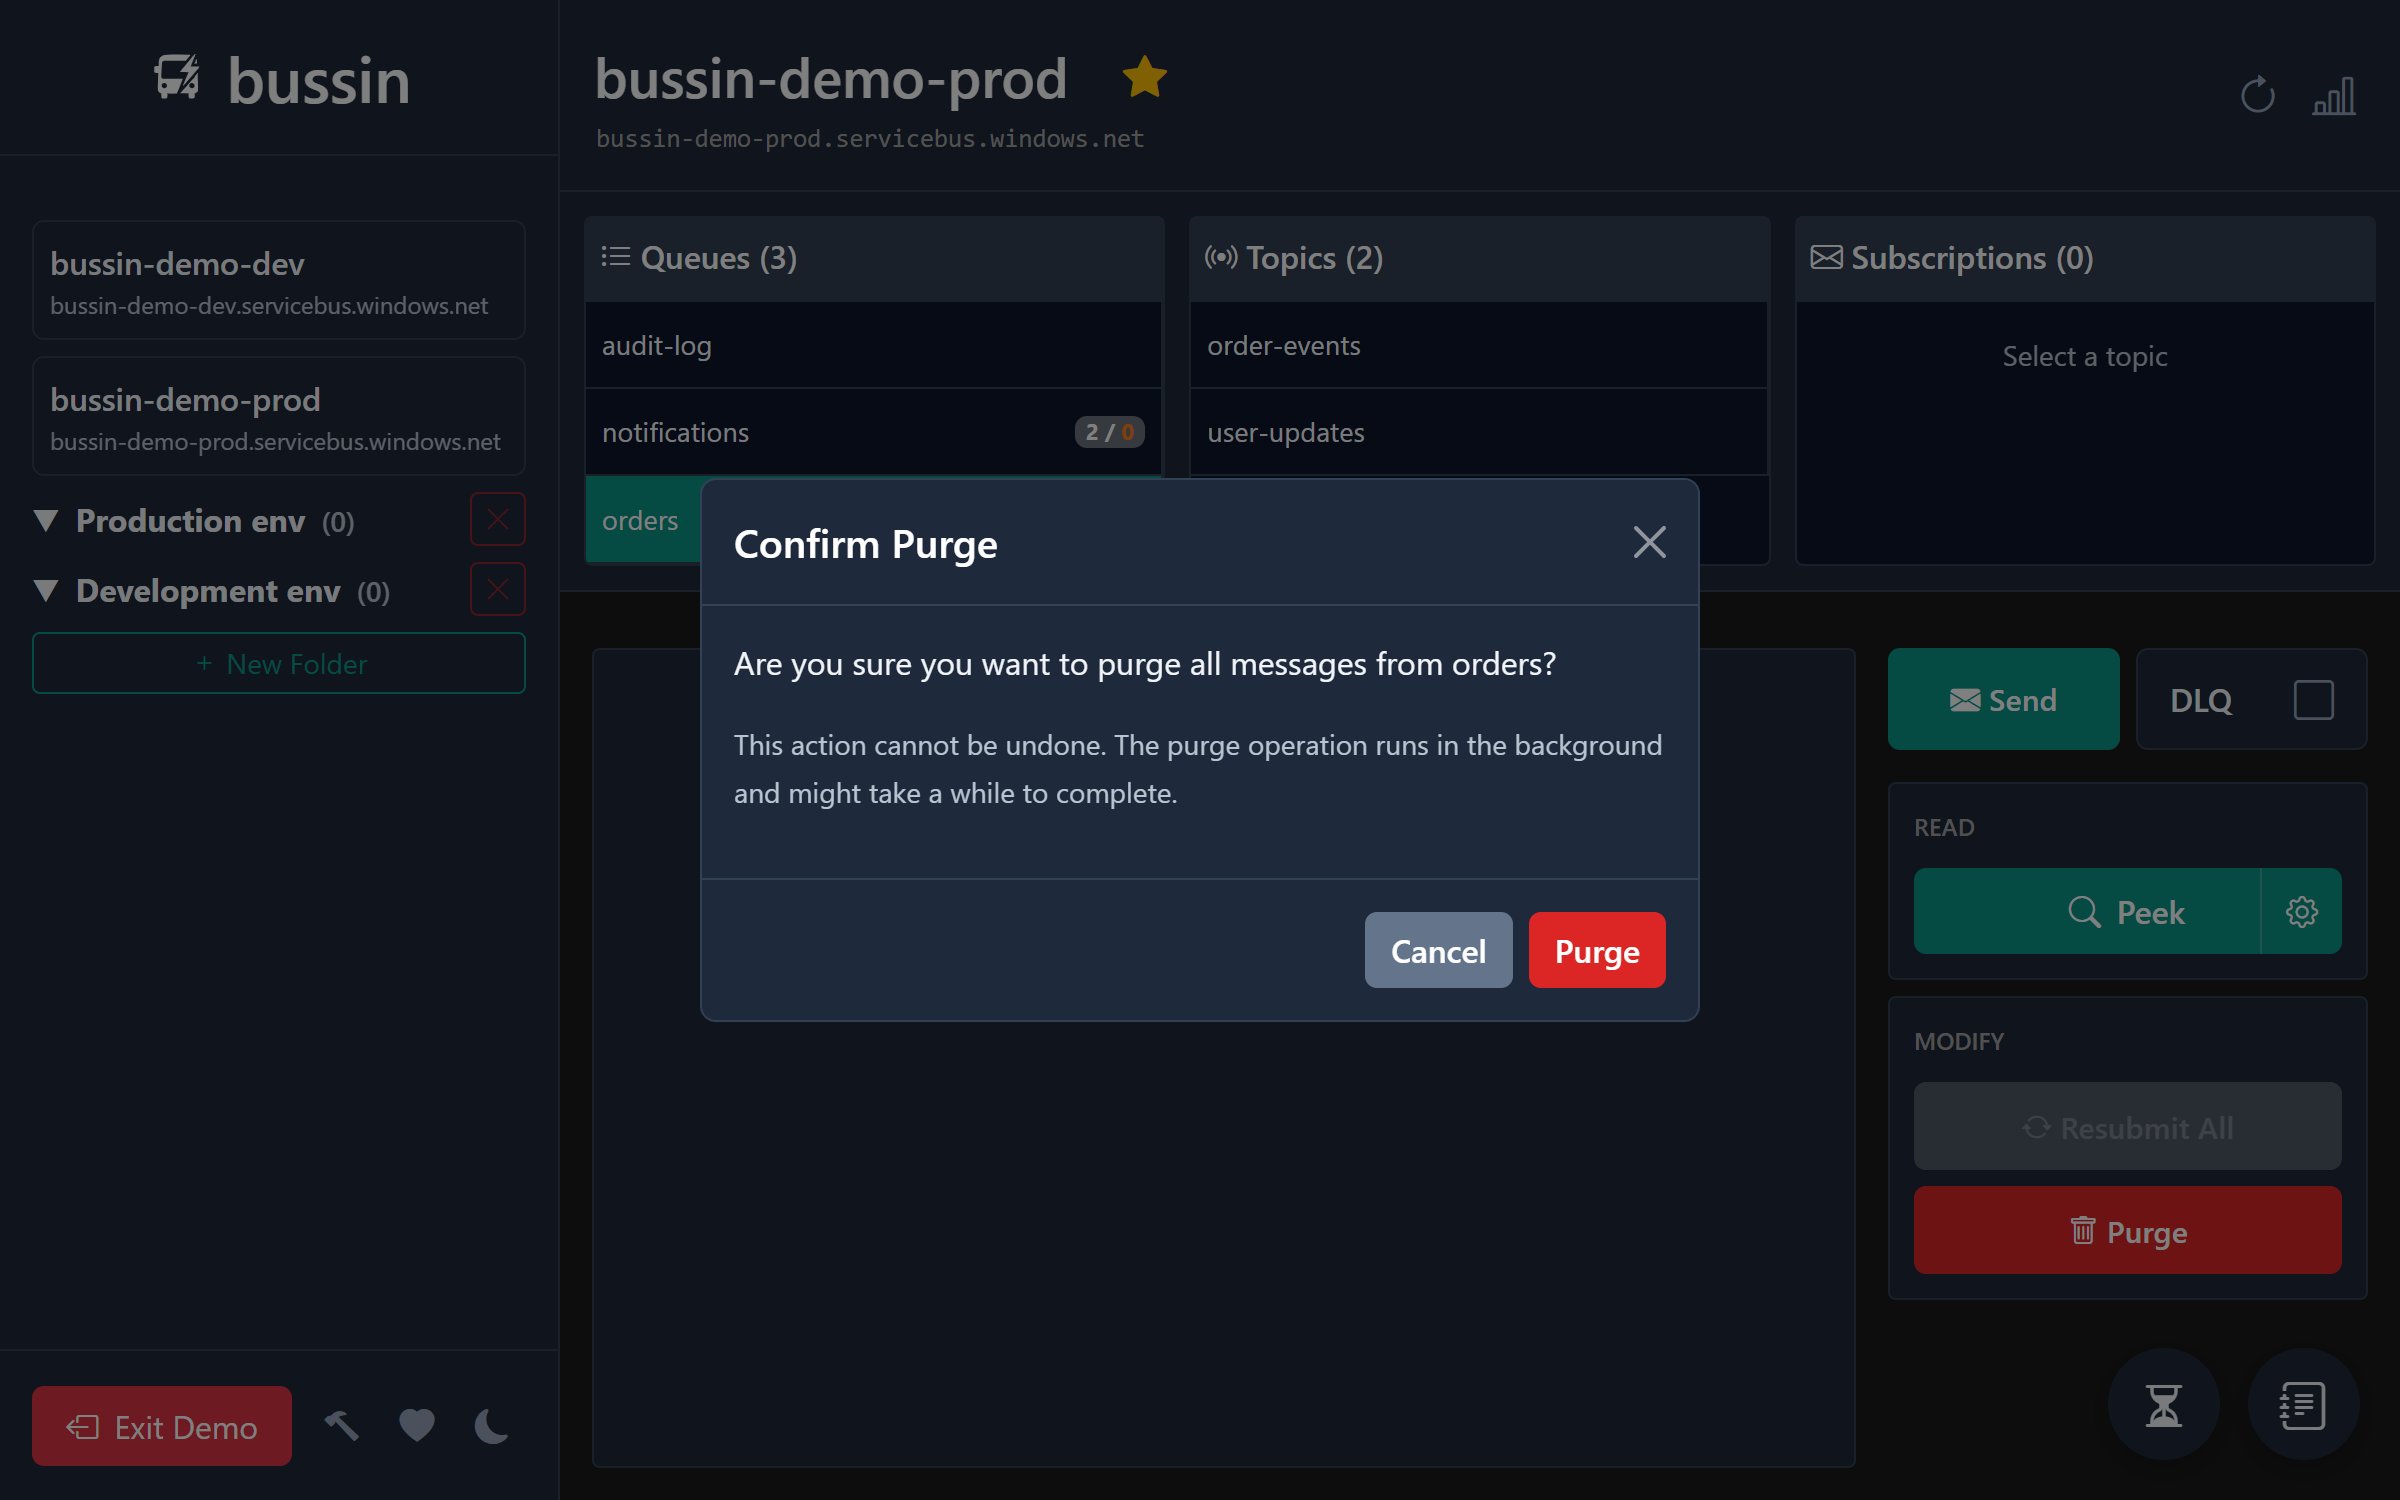Toggle the DLQ checkbox
This screenshot has width=2400, height=1500.
click(2313, 699)
